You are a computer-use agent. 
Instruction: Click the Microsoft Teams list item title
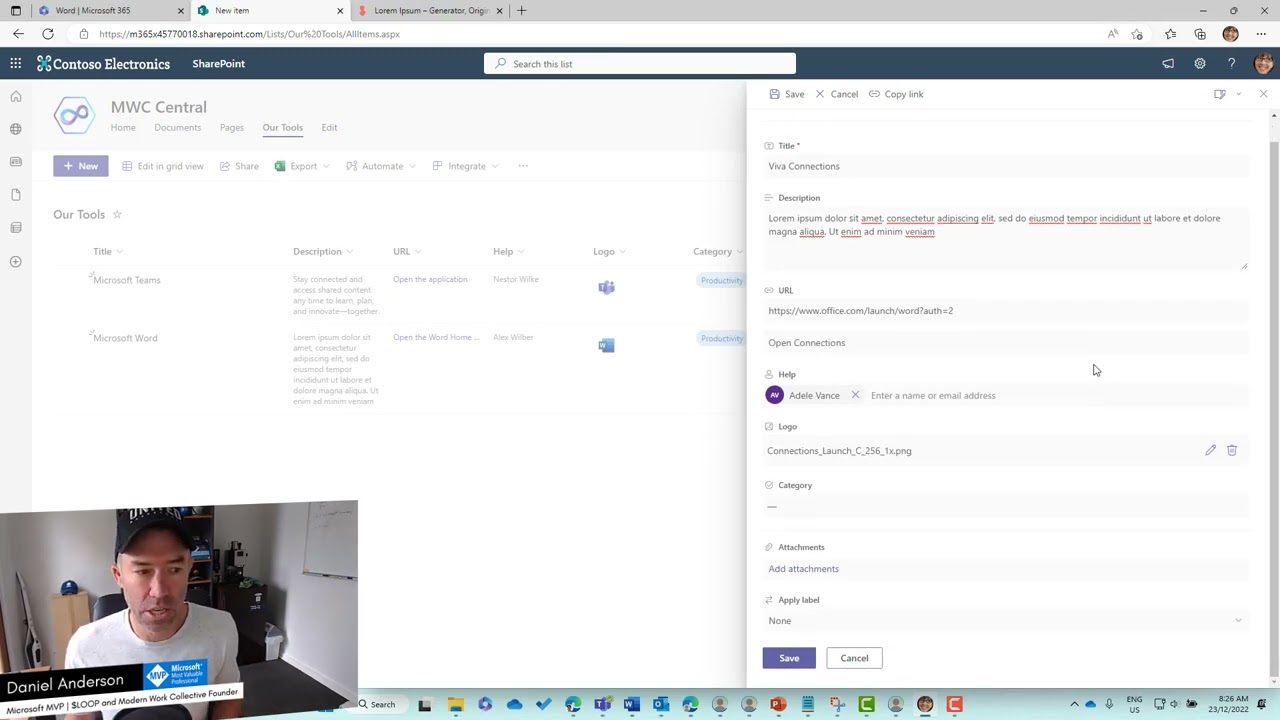(127, 280)
